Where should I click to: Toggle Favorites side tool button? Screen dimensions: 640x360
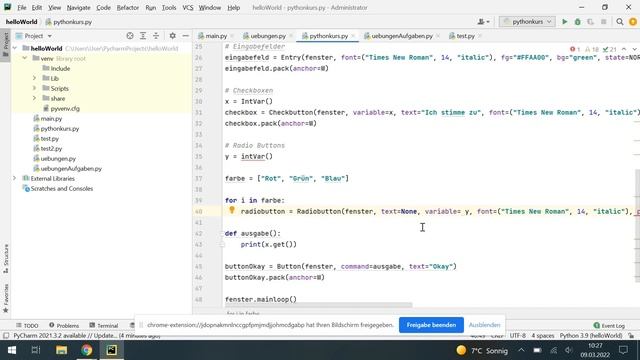pyautogui.click(x=6, y=299)
